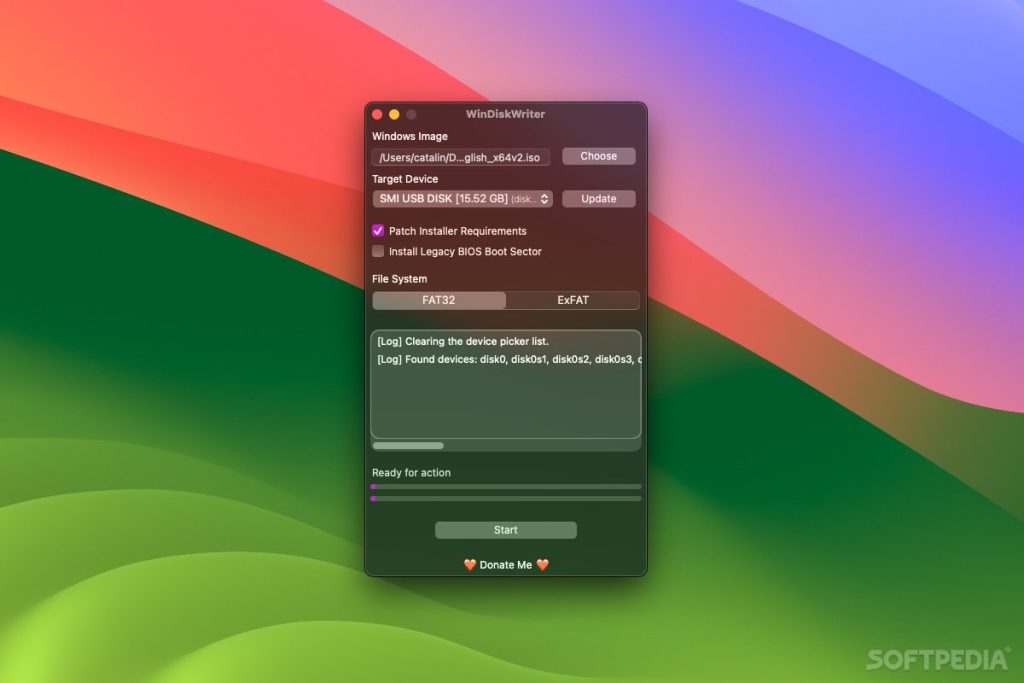The image size is (1024, 683).
Task: Switch to the ExFAT file system tab
Action: tap(573, 300)
